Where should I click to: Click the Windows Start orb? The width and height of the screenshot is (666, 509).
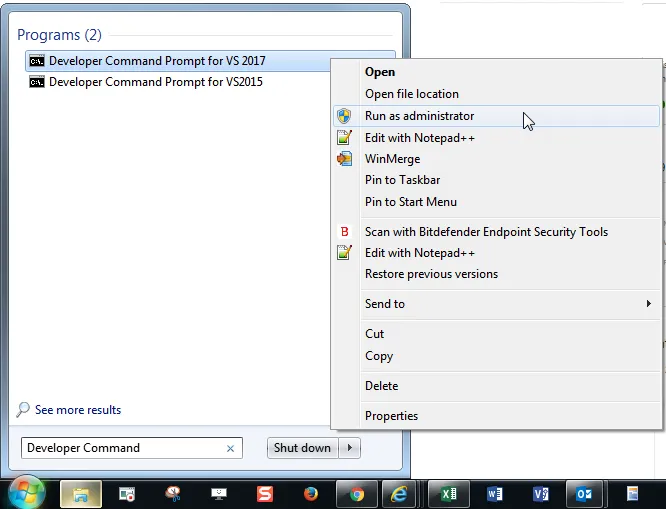point(26,493)
